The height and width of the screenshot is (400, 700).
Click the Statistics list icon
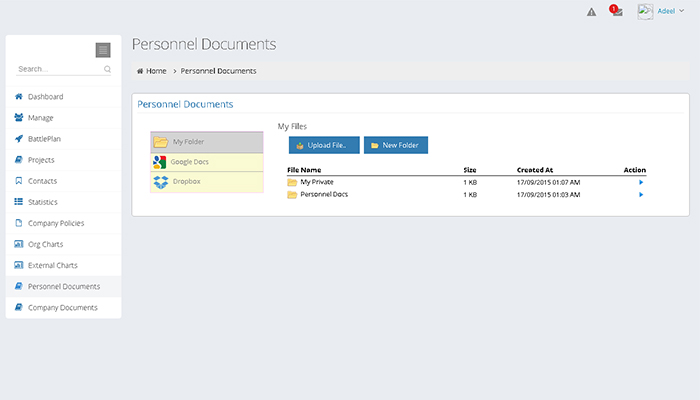coord(19,202)
